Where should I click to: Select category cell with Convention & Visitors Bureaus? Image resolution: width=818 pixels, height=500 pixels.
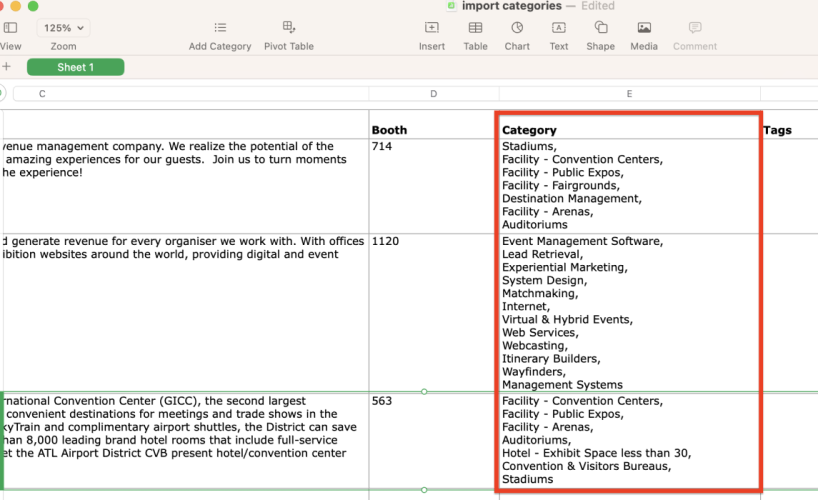click(x=629, y=441)
